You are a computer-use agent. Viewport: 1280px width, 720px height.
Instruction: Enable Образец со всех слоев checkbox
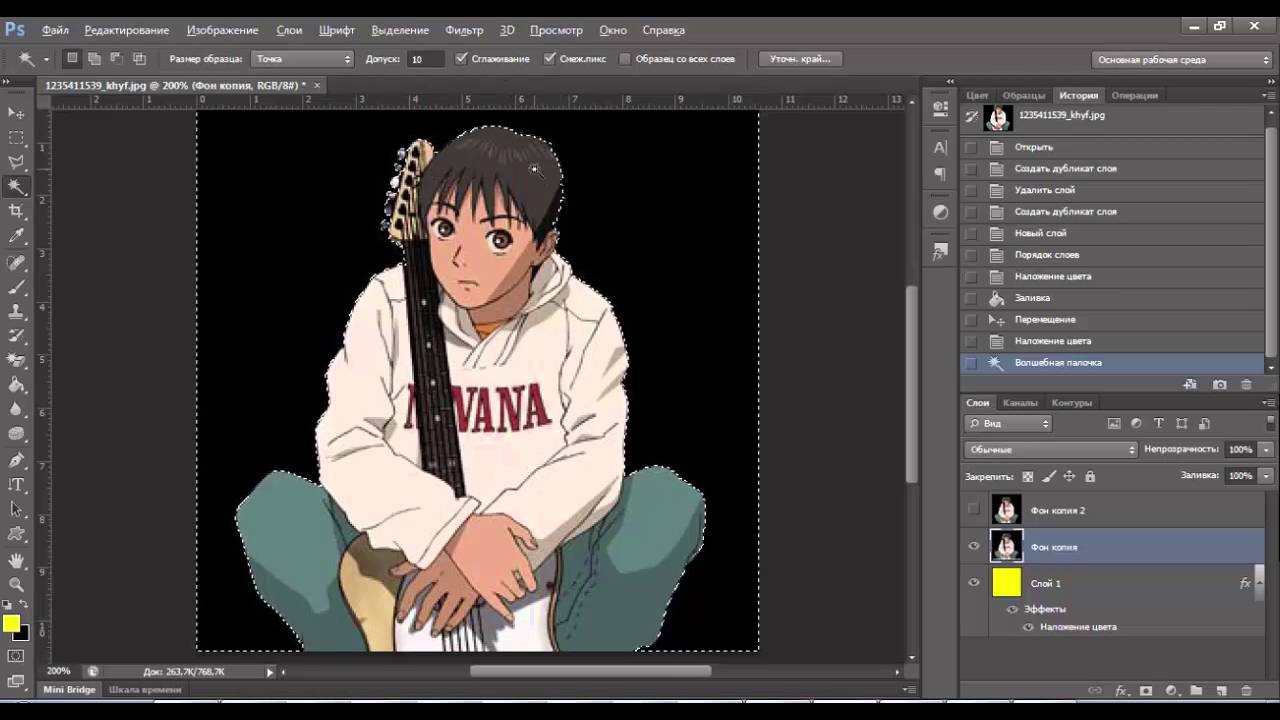click(x=625, y=59)
